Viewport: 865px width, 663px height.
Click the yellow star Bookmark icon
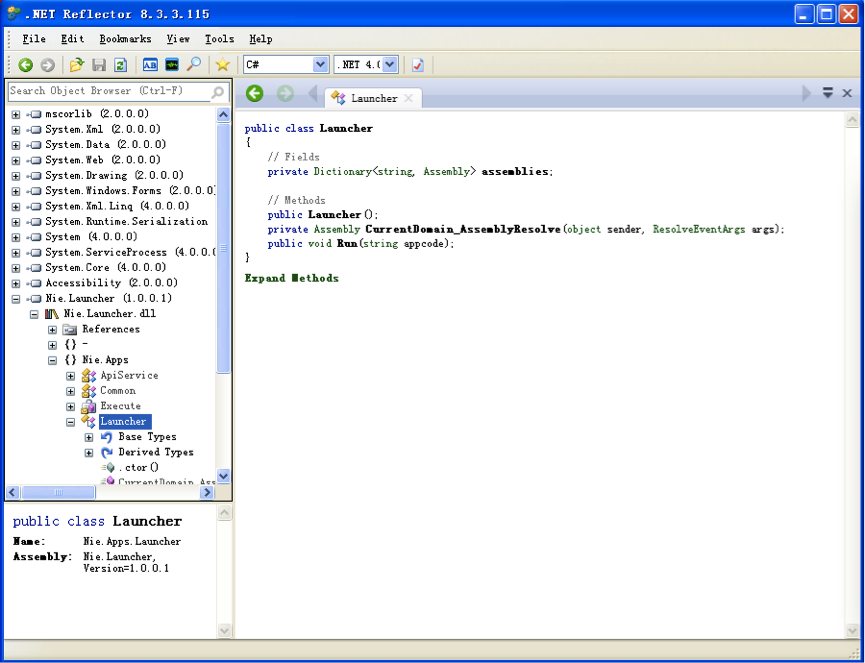pos(222,65)
